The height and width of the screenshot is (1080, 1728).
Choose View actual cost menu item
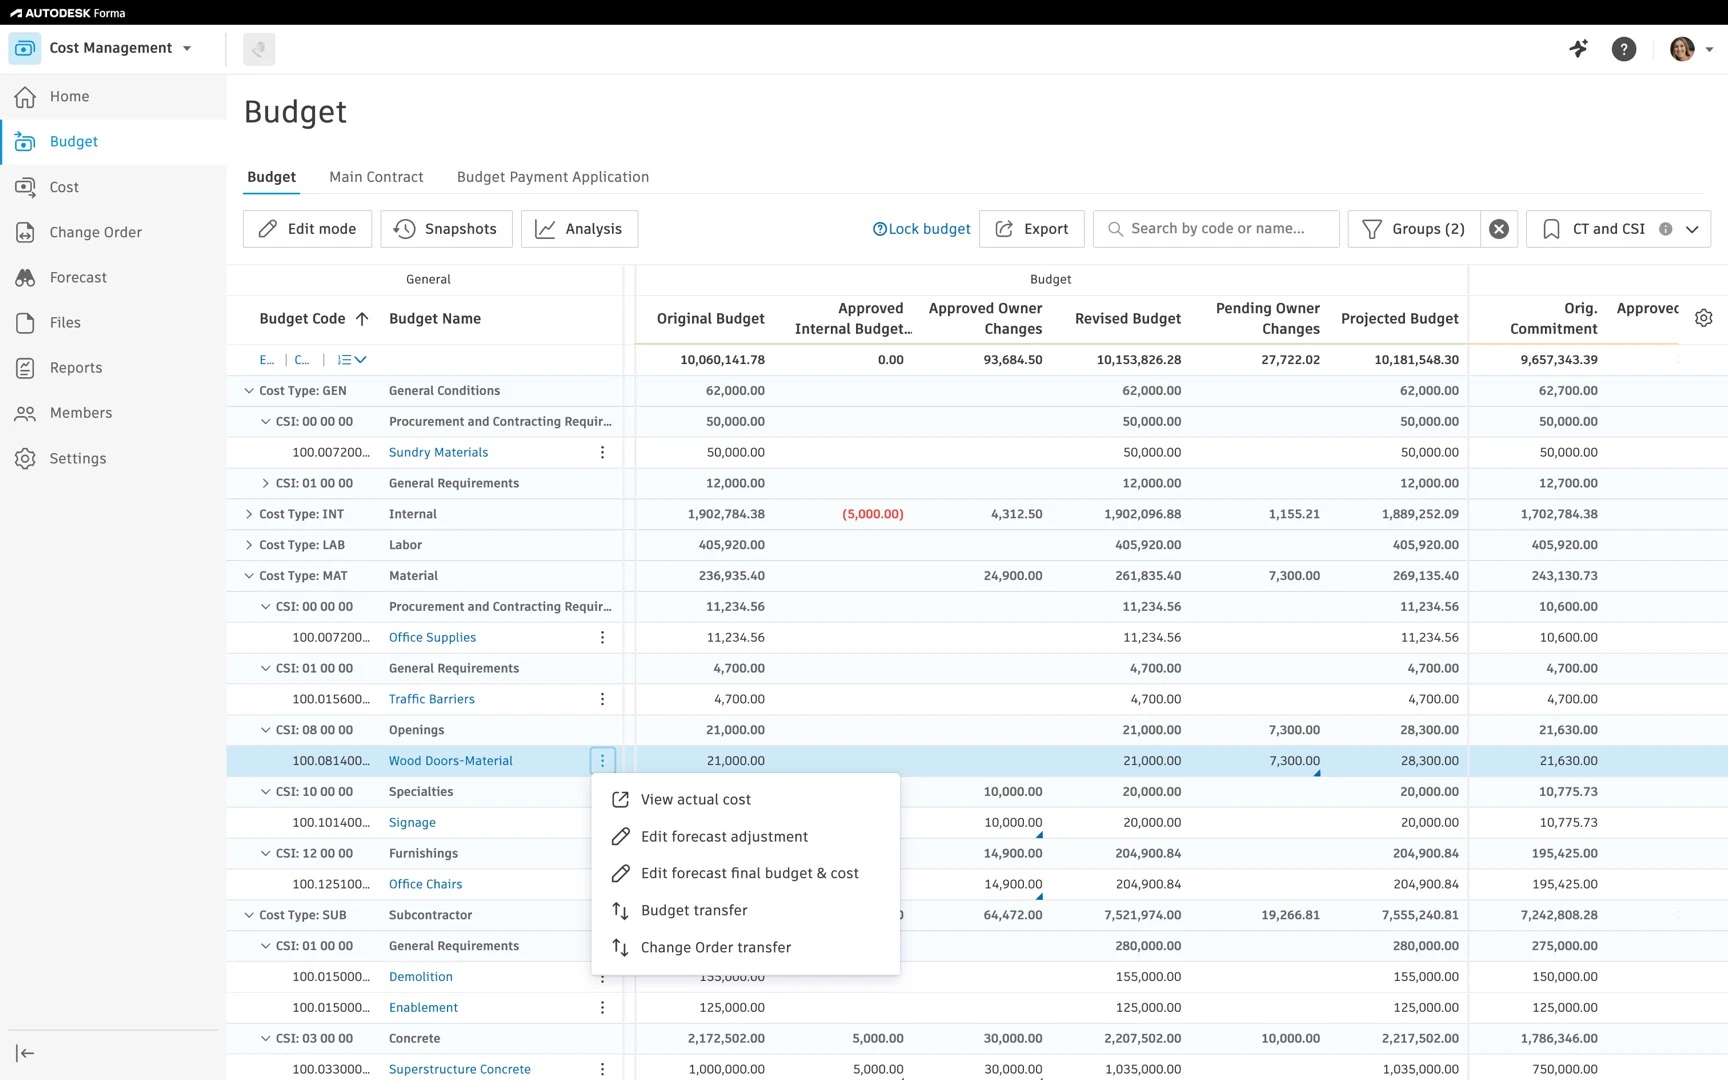pyautogui.click(x=746, y=800)
